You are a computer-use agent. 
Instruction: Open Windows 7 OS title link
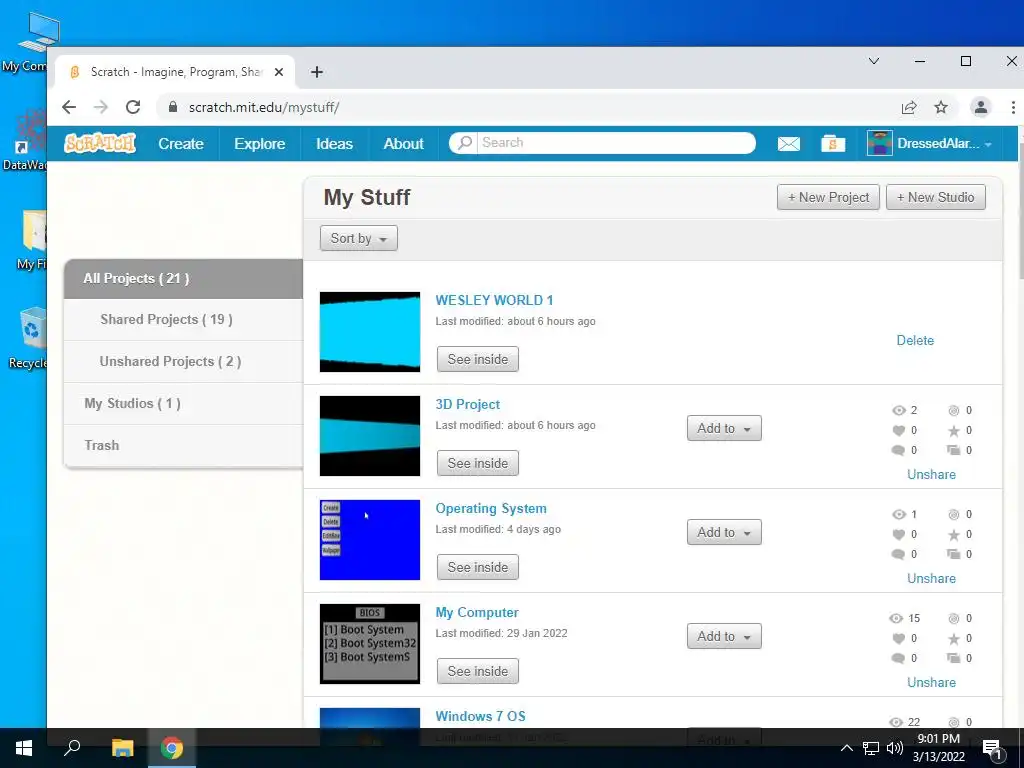tap(481, 716)
